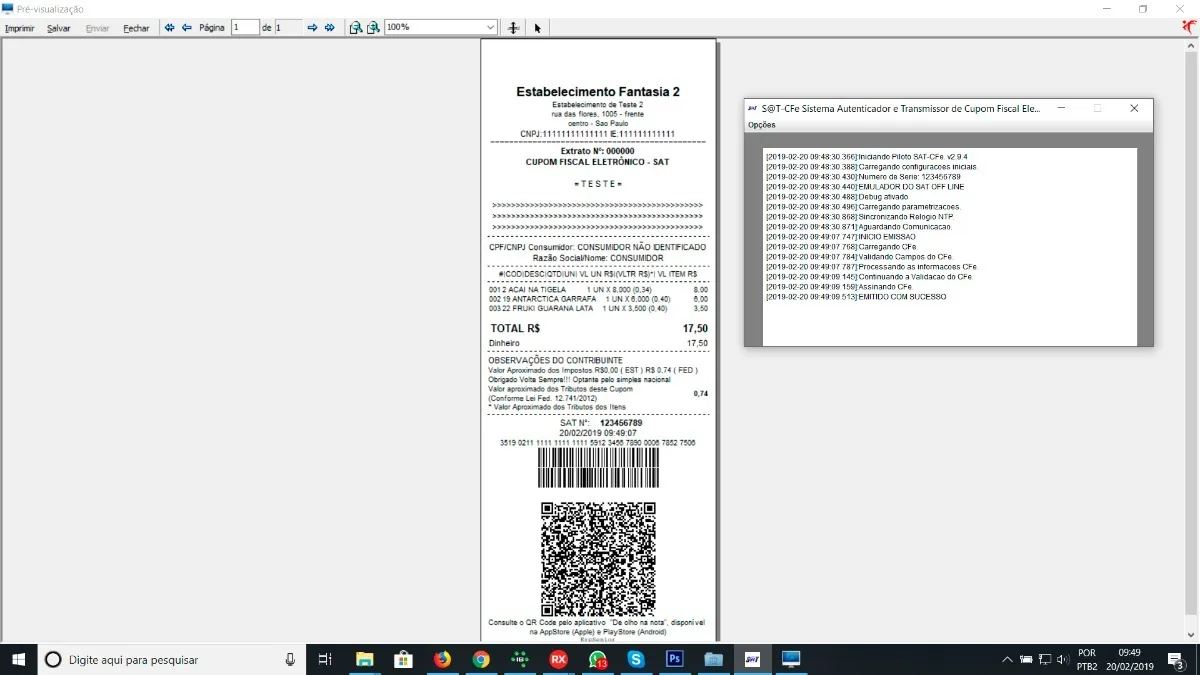This screenshot has width=1200, height=675.
Task: Open File Explorer from the taskbar
Action: [364, 660]
